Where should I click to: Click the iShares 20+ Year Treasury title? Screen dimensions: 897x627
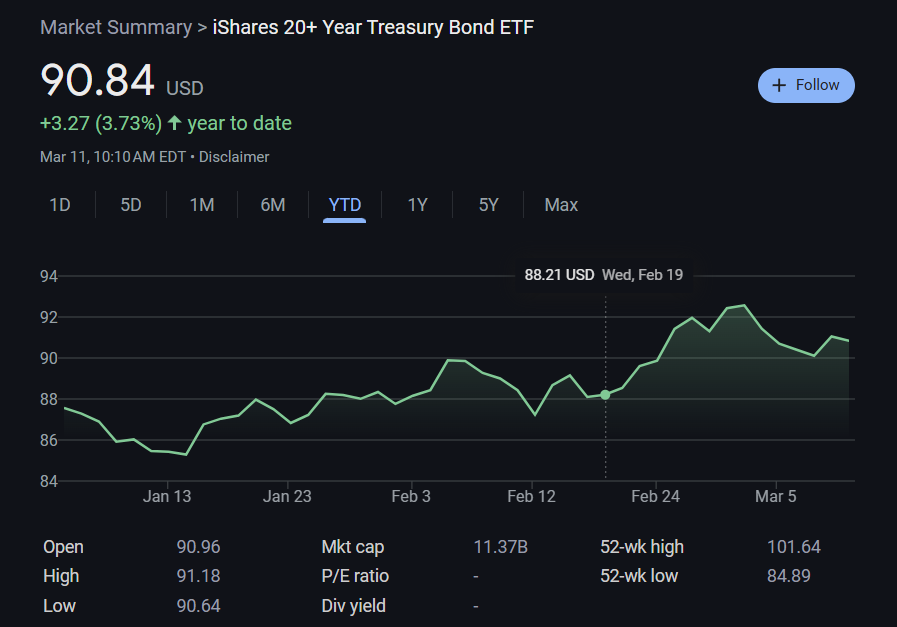click(x=373, y=27)
